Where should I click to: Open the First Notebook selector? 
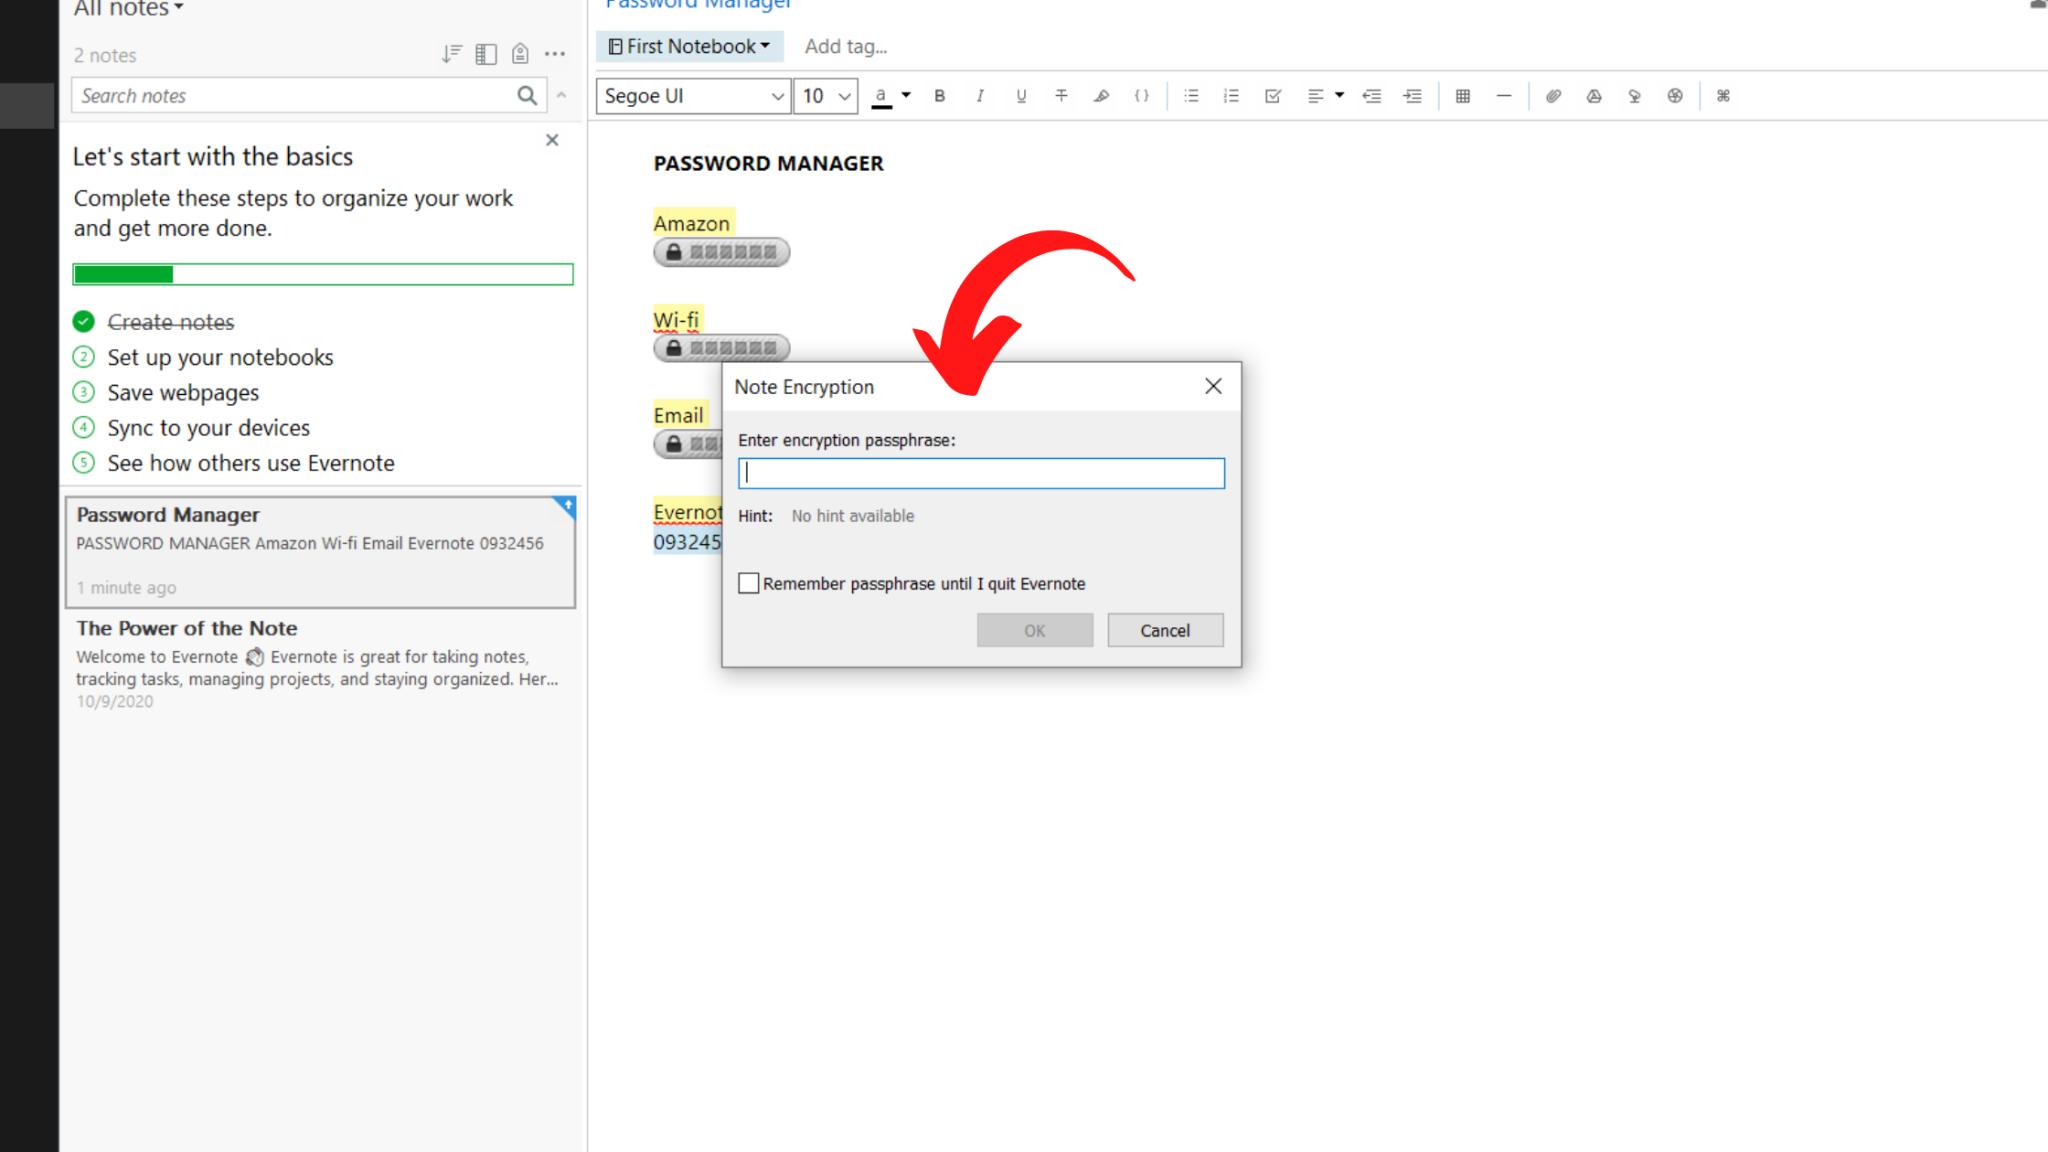pos(689,46)
